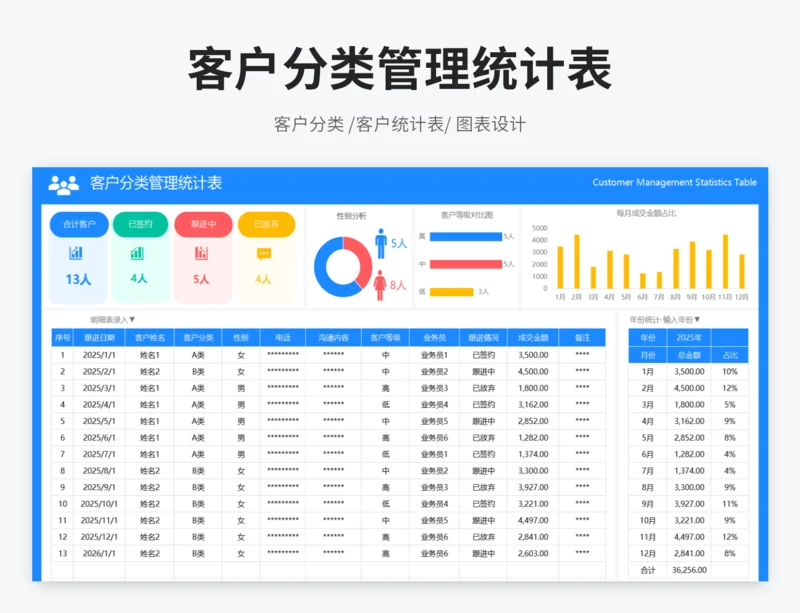This screenshot has width=800, height=613.
Task: Click the 13人 total customer count
Action: (78, 279)
